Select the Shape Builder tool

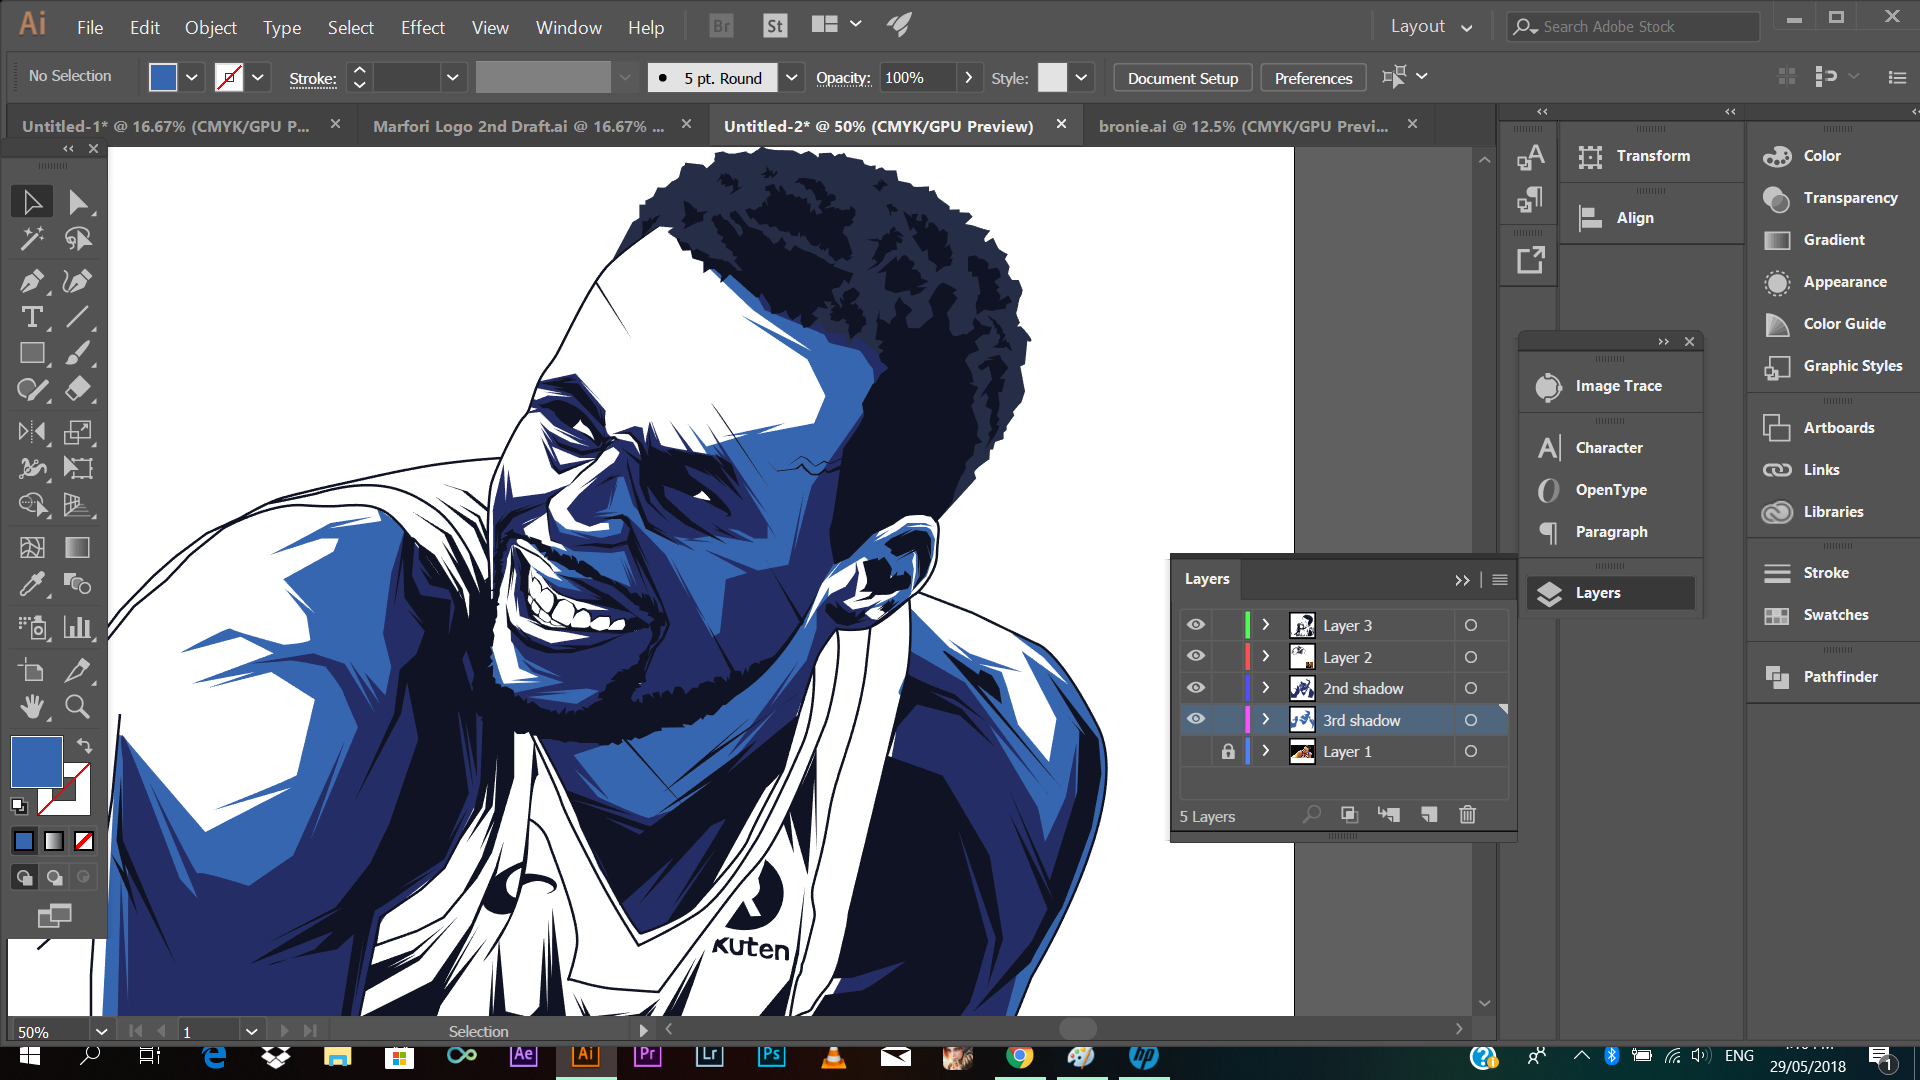pyautogui.click(x=32, y=504)
